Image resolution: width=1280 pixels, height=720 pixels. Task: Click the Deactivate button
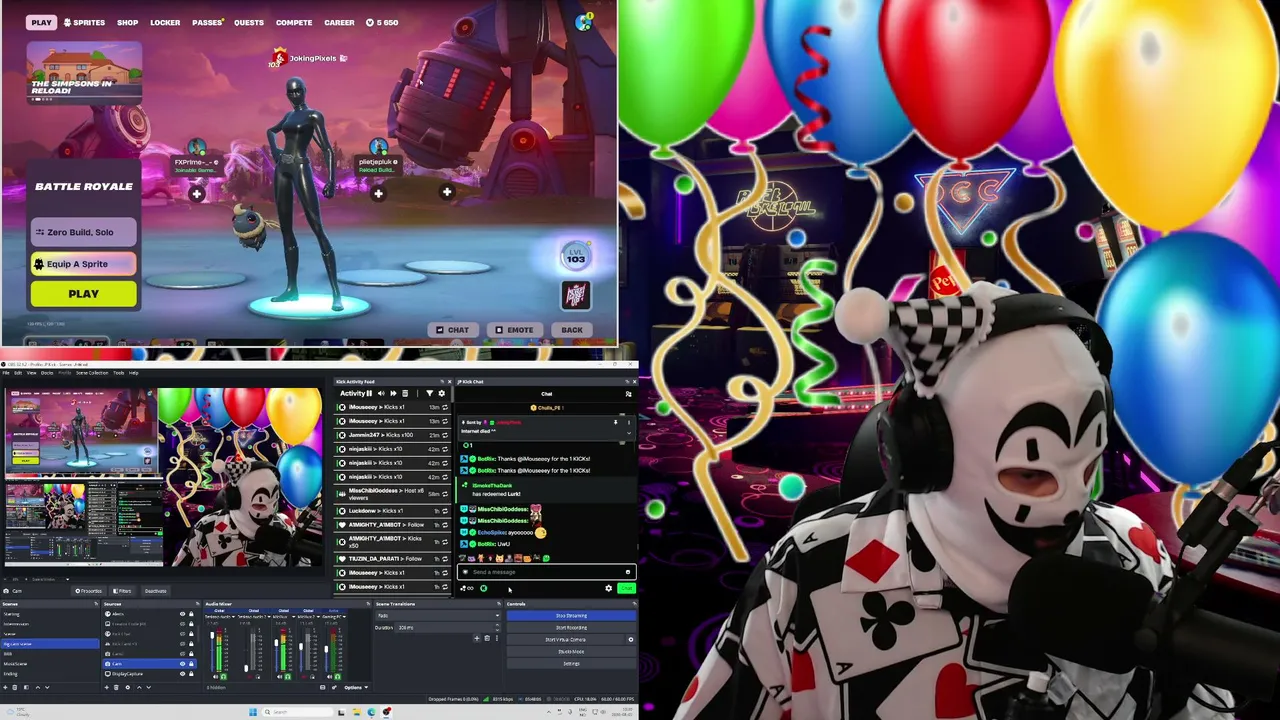(x=155, y=591)
